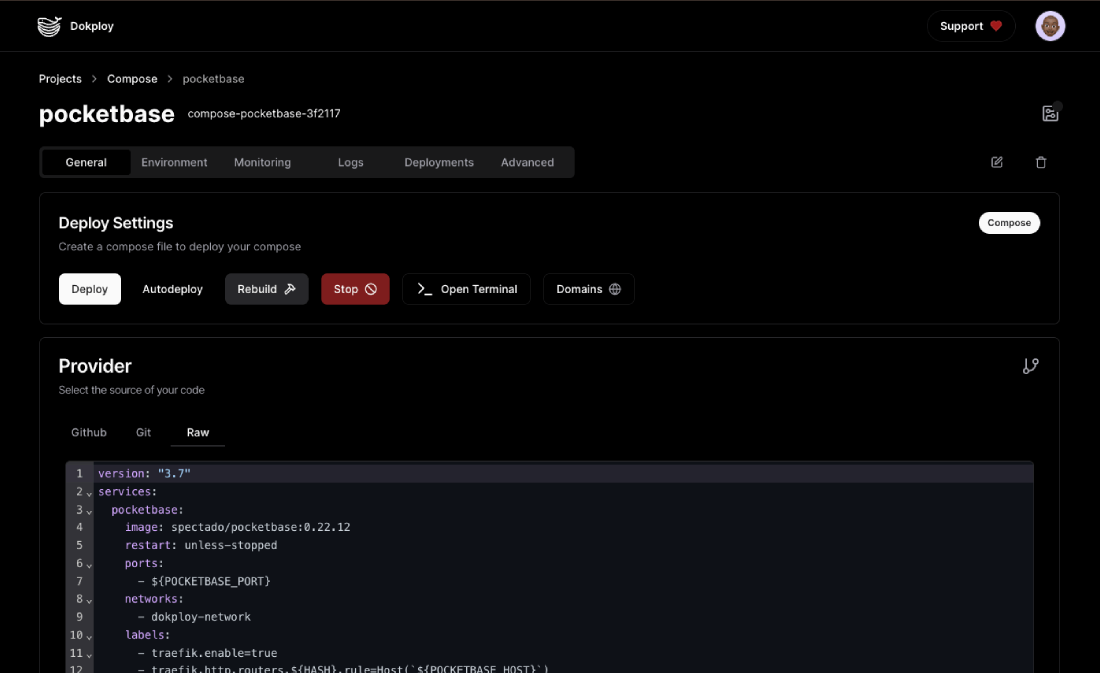The image size is (1100, 673).
Task: Collapse the labels block at line 10
Action: [x=89, y=637]
